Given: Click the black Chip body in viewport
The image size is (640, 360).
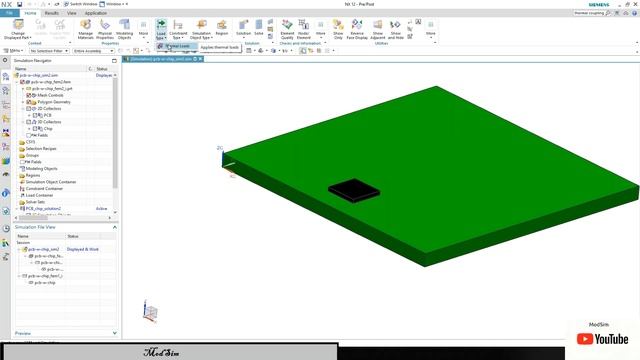Looking at the screenshot, I should [354, 190].
